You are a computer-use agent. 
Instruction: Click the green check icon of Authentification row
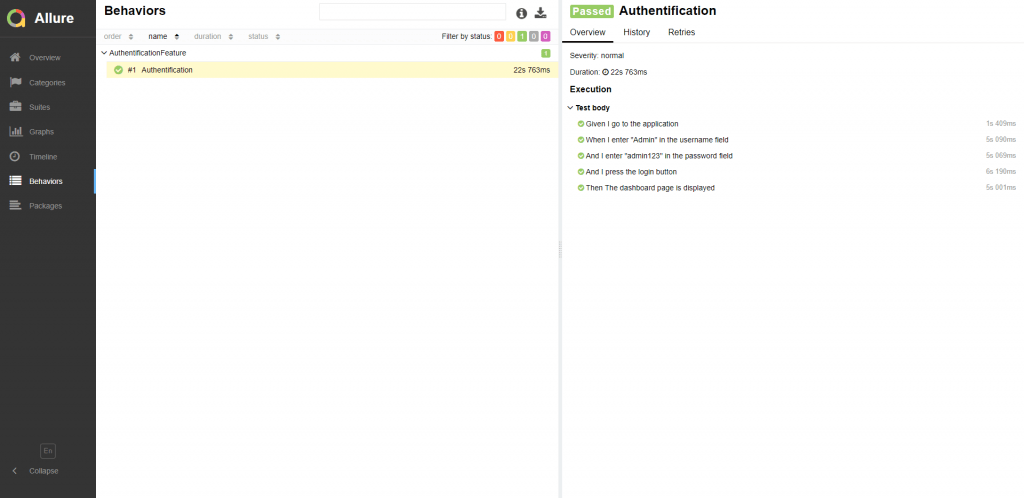tap(118, 70)
